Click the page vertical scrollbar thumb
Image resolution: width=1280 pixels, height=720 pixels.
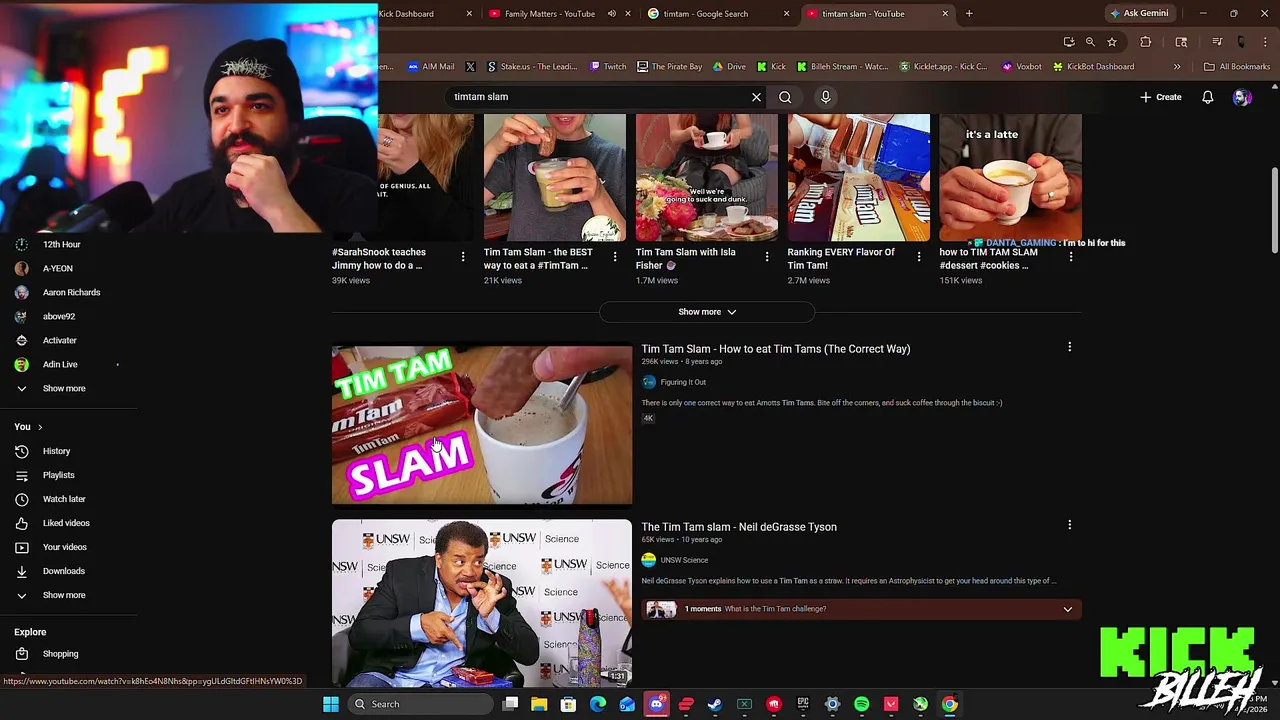point(1274,211)
